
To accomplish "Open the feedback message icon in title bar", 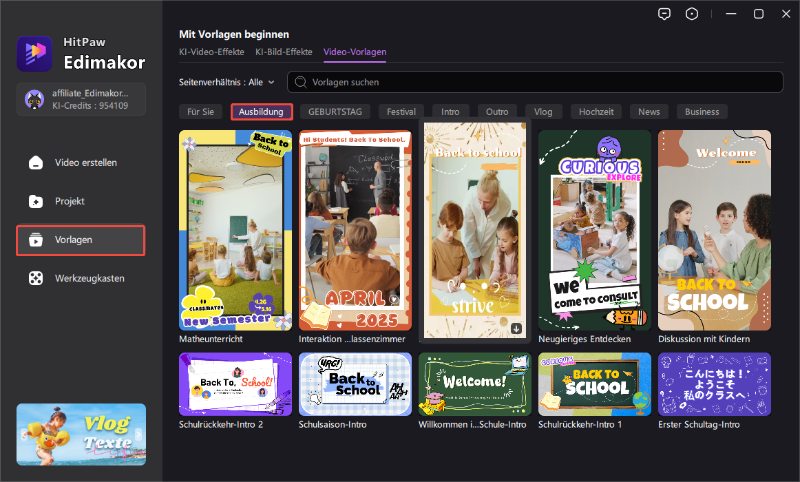I will [x=664, y=14].
